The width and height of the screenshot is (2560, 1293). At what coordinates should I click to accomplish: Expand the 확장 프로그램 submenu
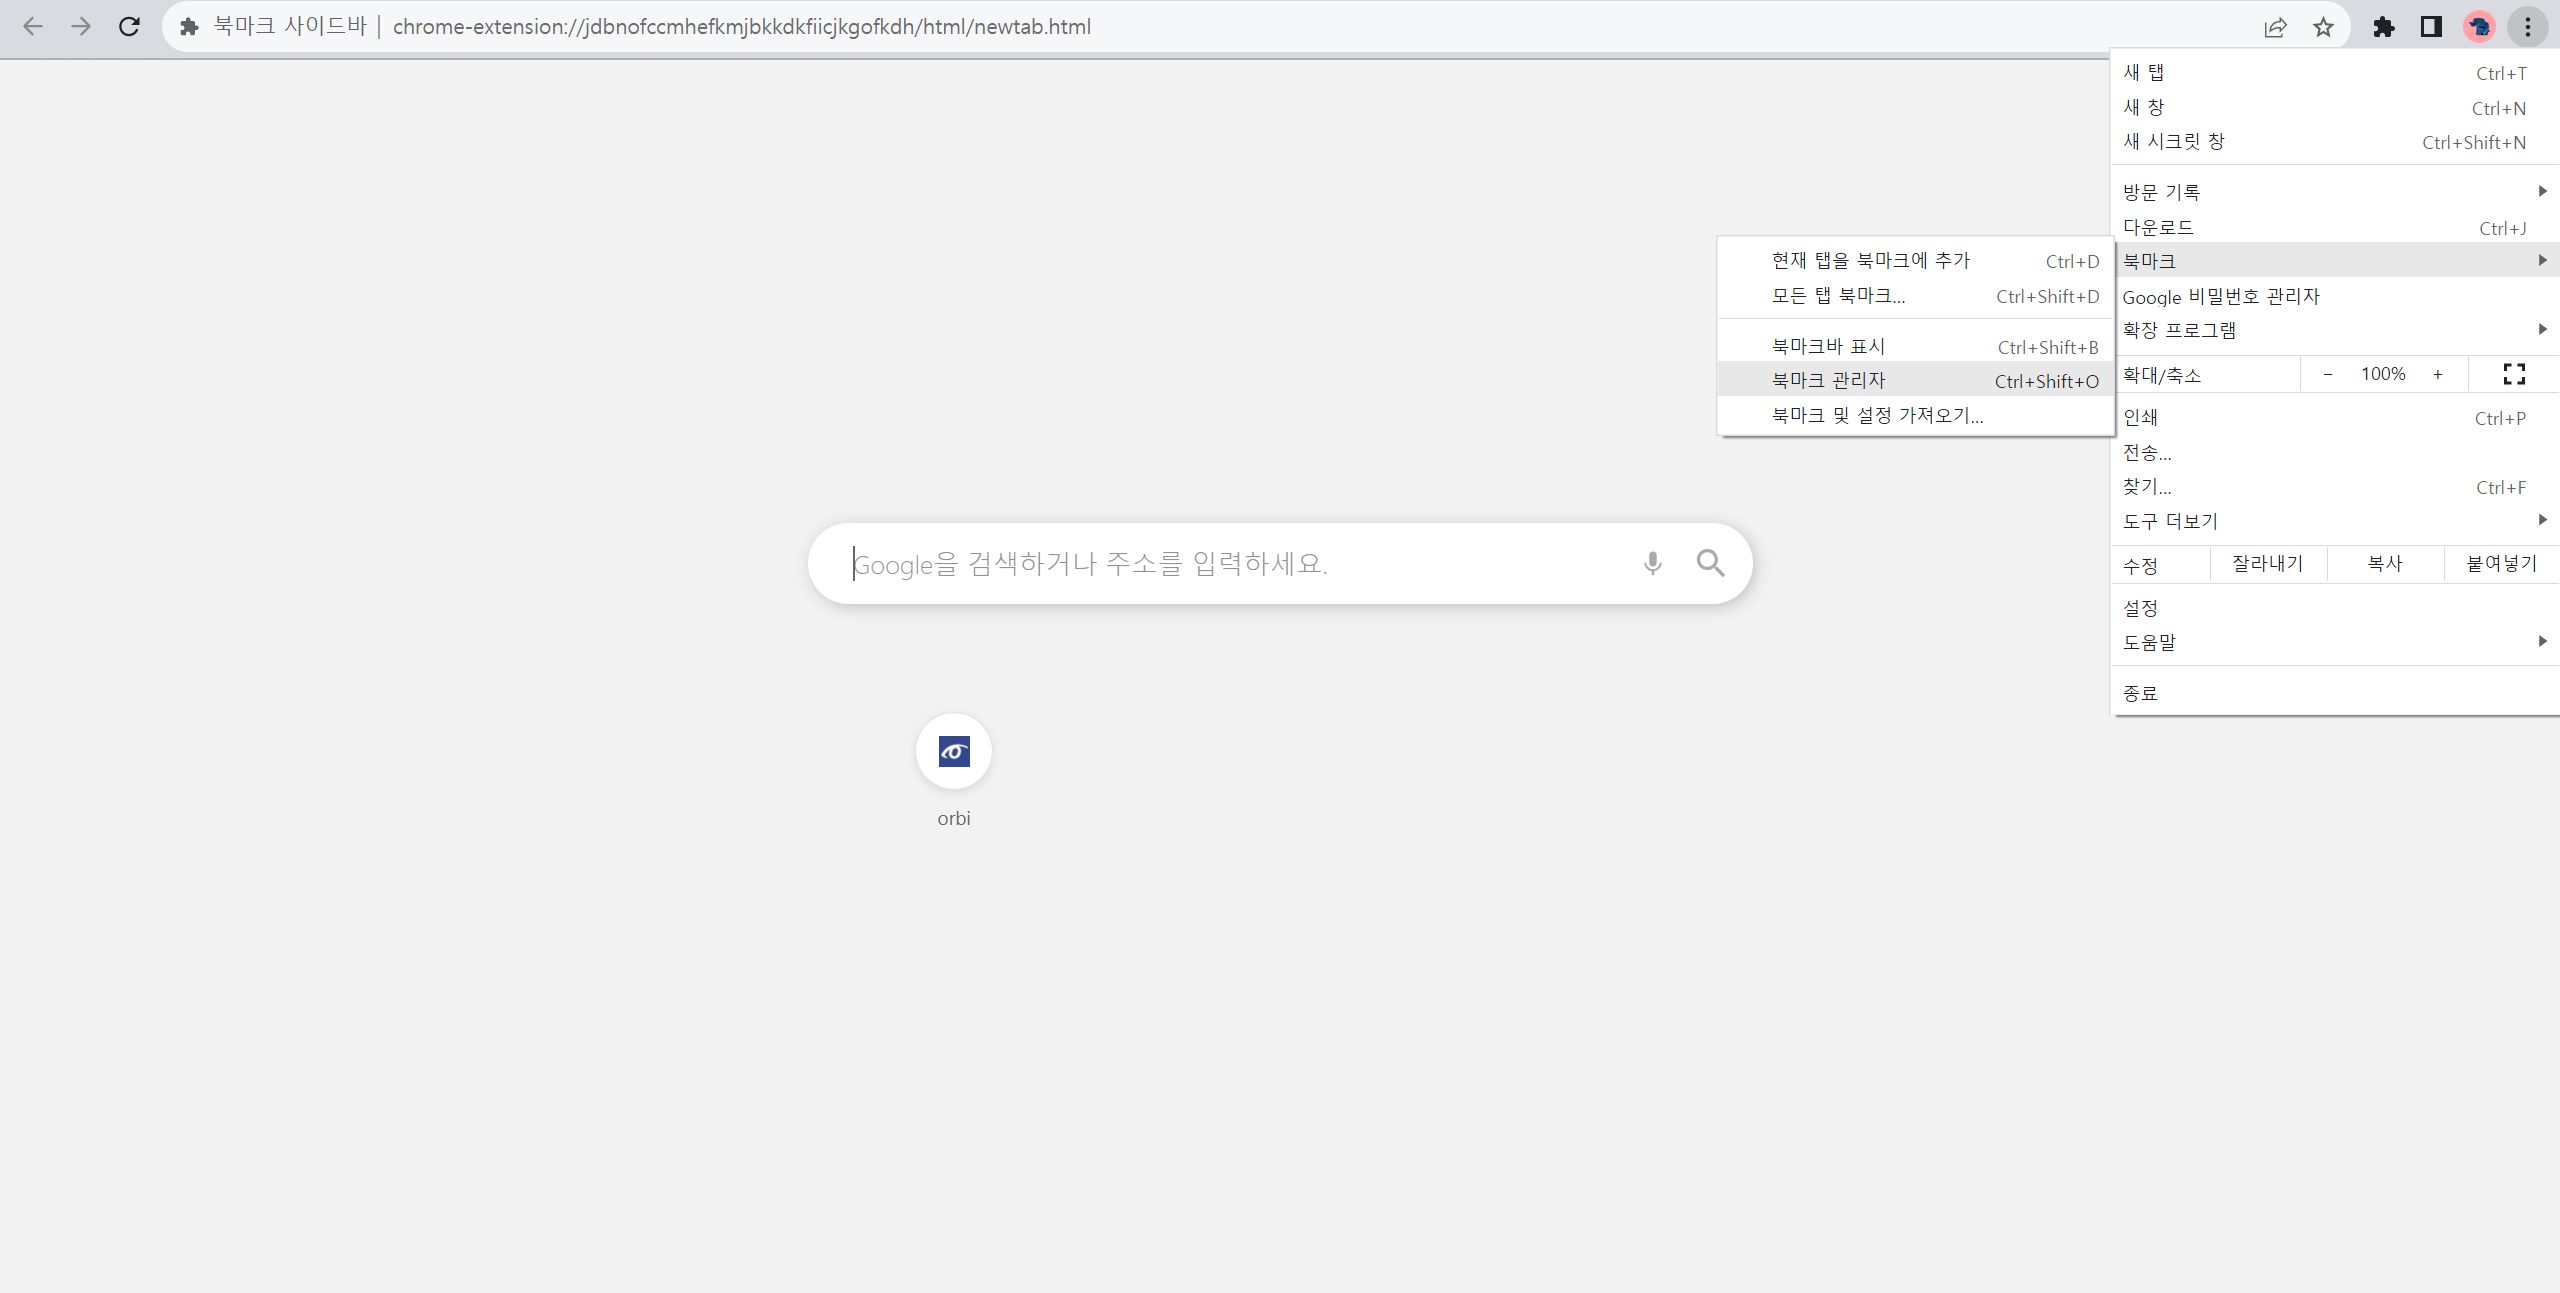[2335, 330]
